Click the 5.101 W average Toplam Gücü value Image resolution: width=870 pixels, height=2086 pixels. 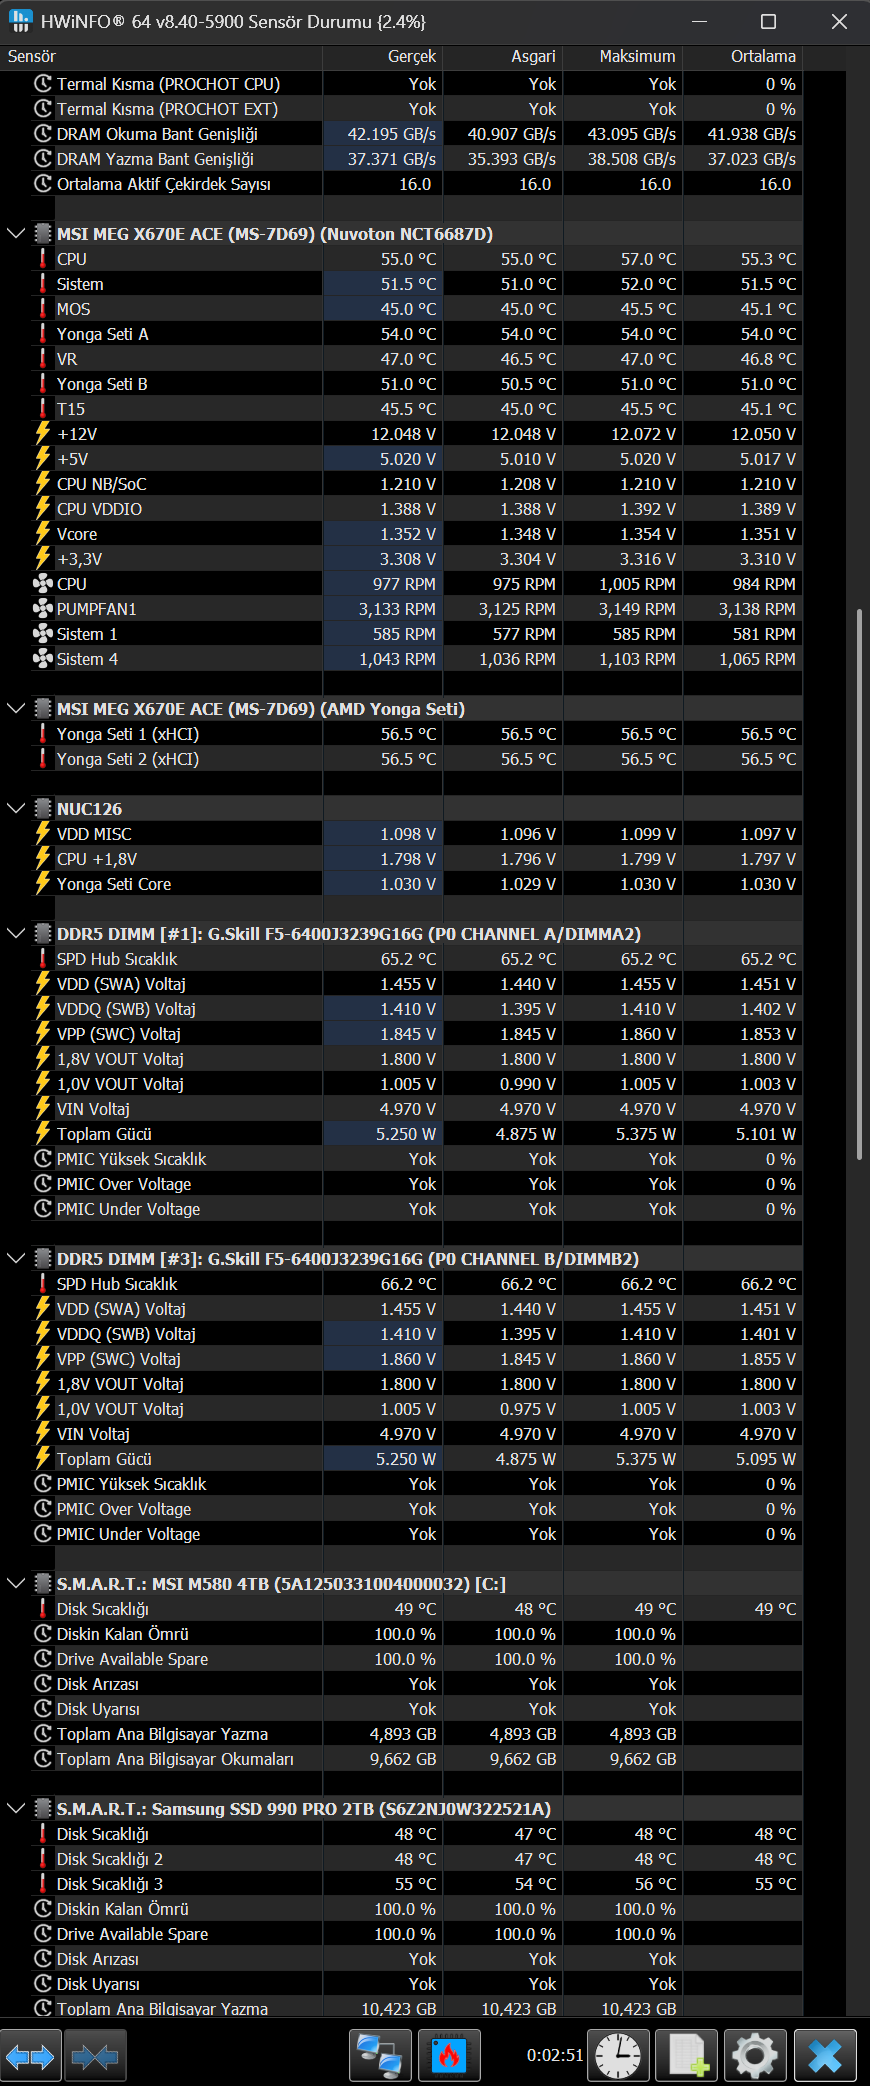click(766, 1134)
